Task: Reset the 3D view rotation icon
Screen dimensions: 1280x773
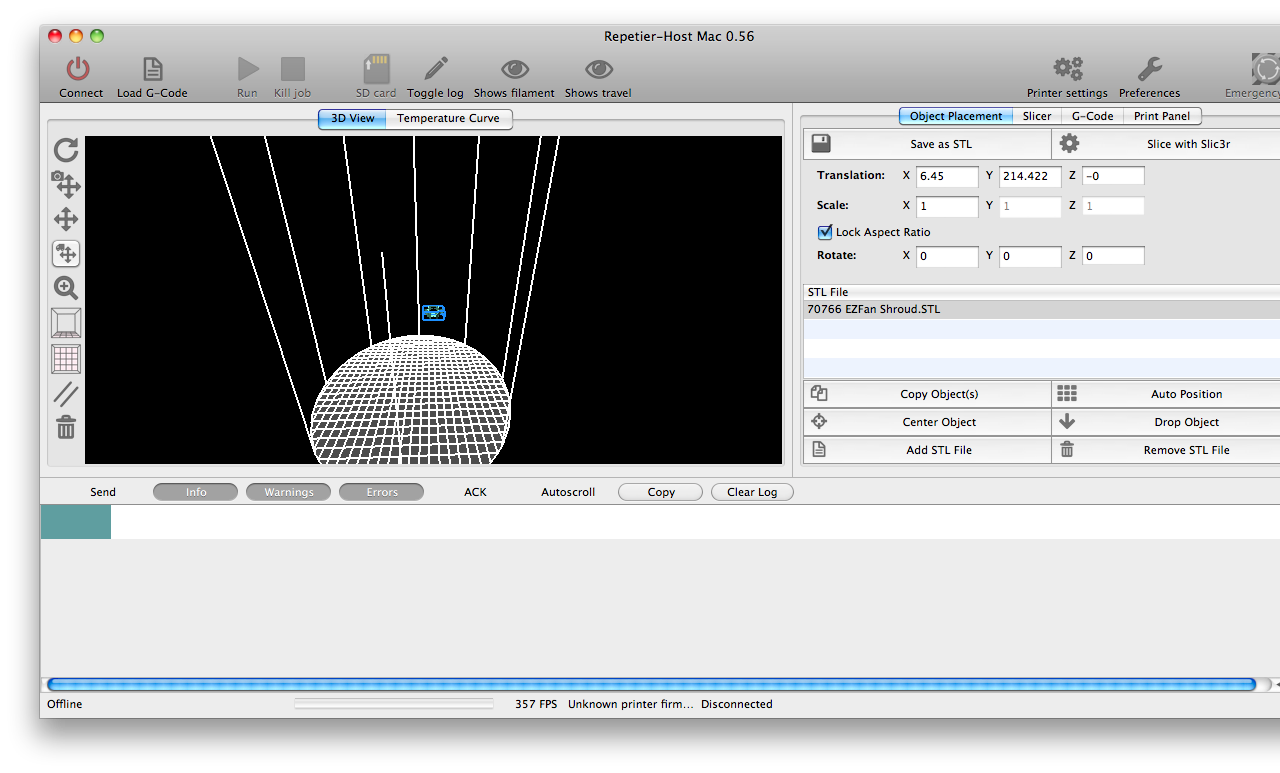Action: (66, 150)
